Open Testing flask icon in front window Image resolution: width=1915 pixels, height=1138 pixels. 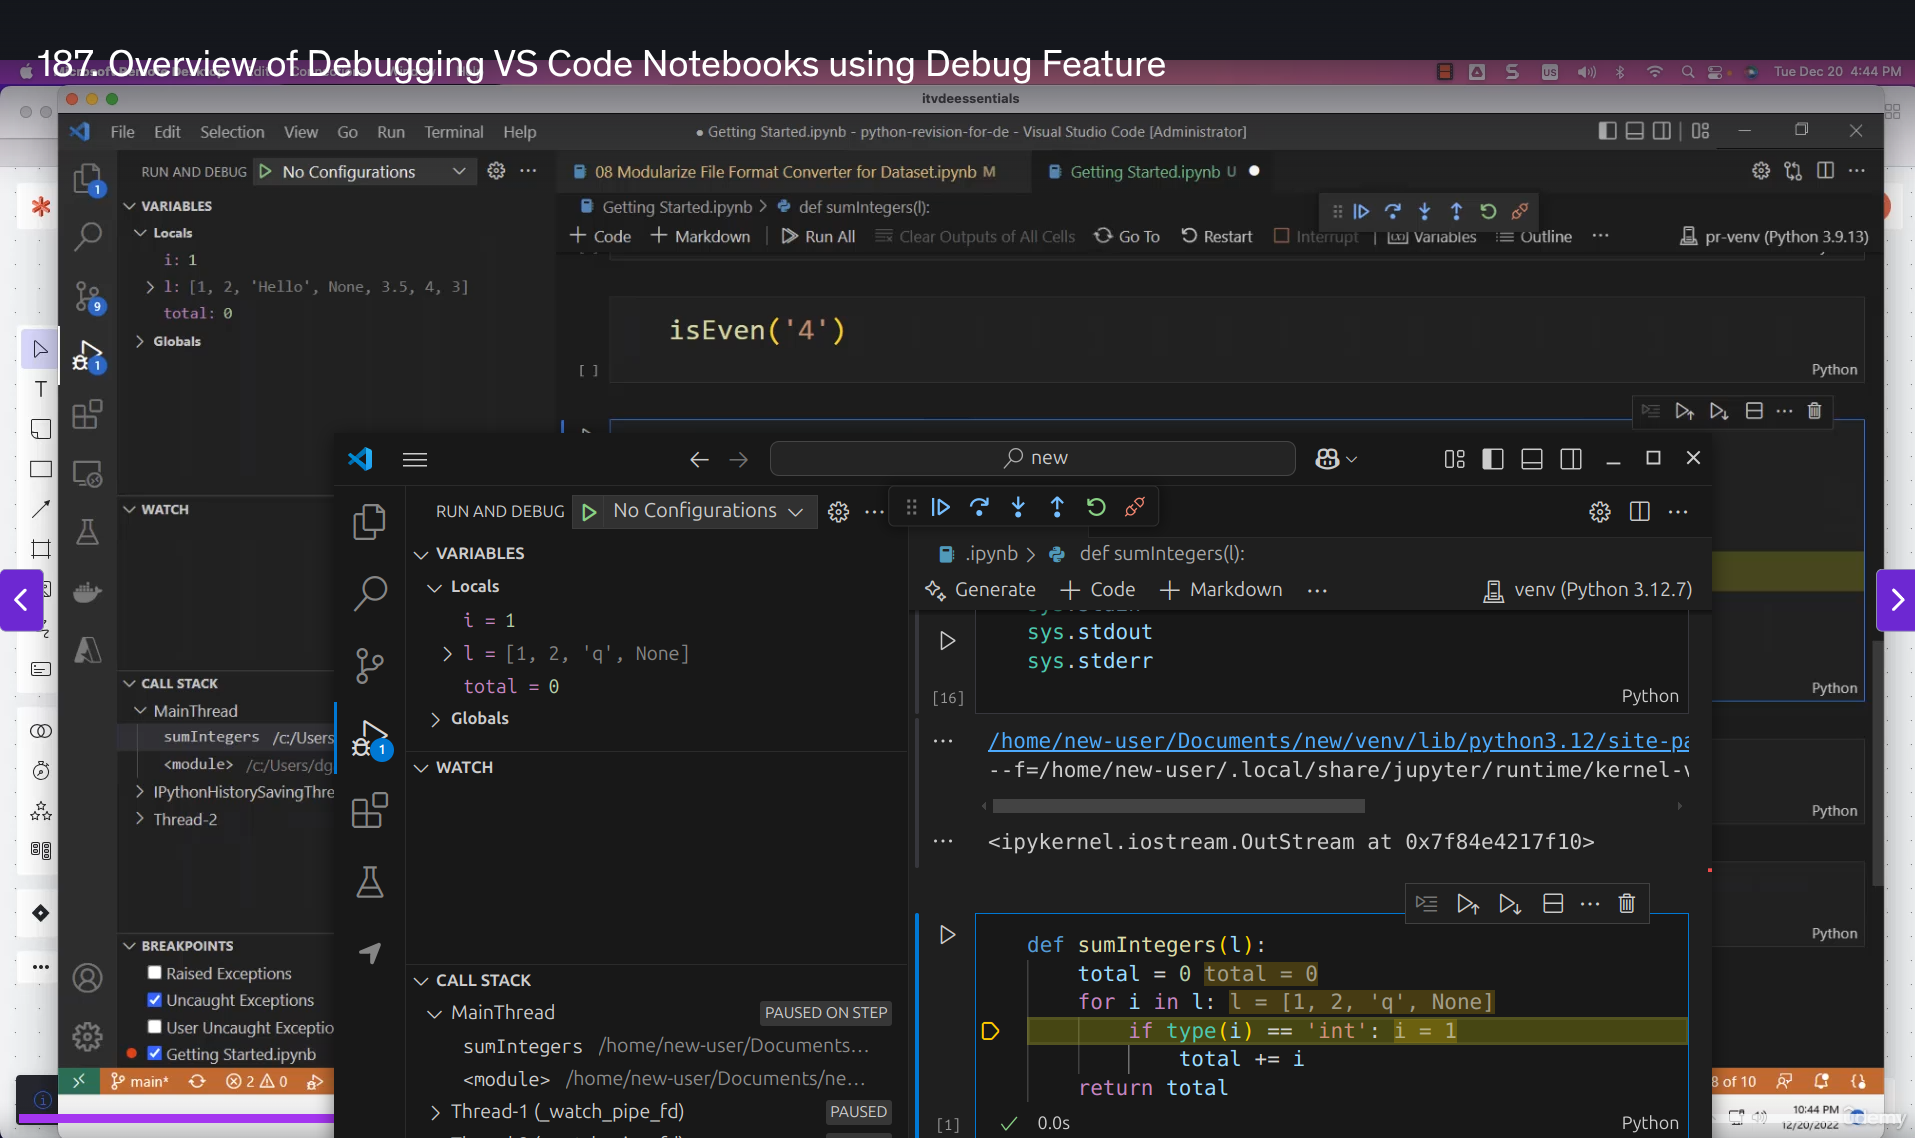coord(370,882)
